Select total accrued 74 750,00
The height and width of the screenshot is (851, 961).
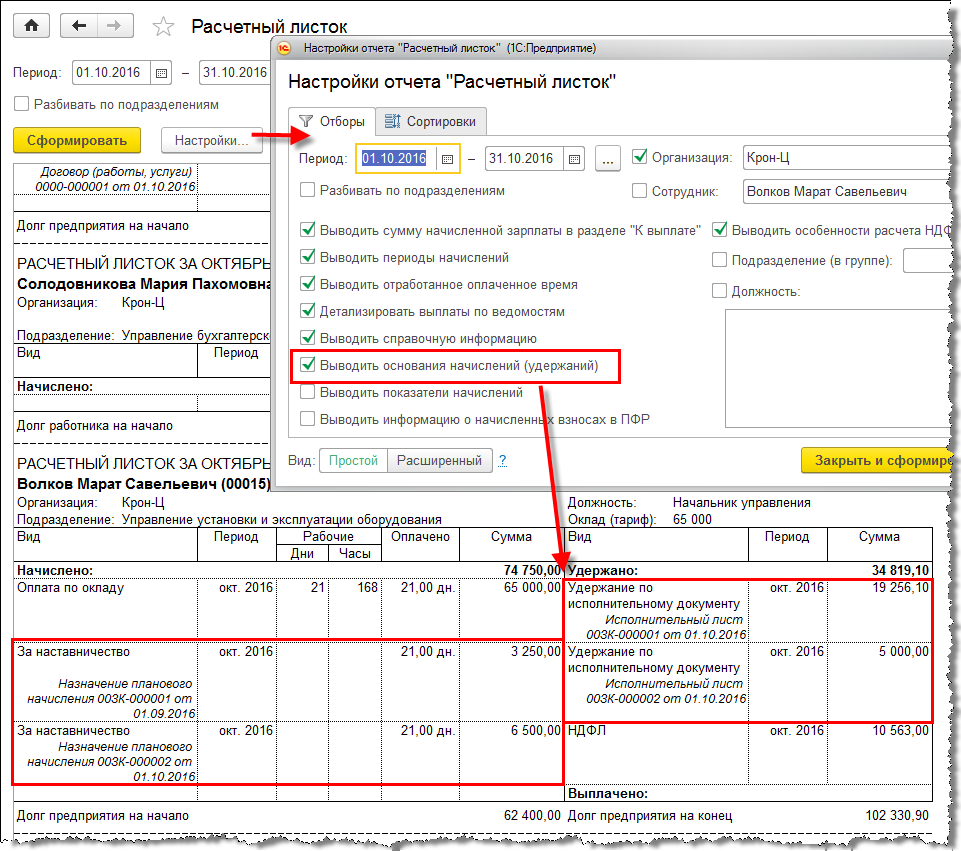[x=532, y=570]
